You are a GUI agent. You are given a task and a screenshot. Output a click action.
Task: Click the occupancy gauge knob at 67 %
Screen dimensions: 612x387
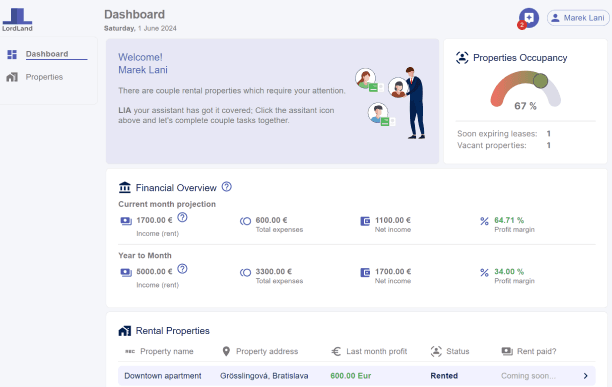click(x=540, y=81)
